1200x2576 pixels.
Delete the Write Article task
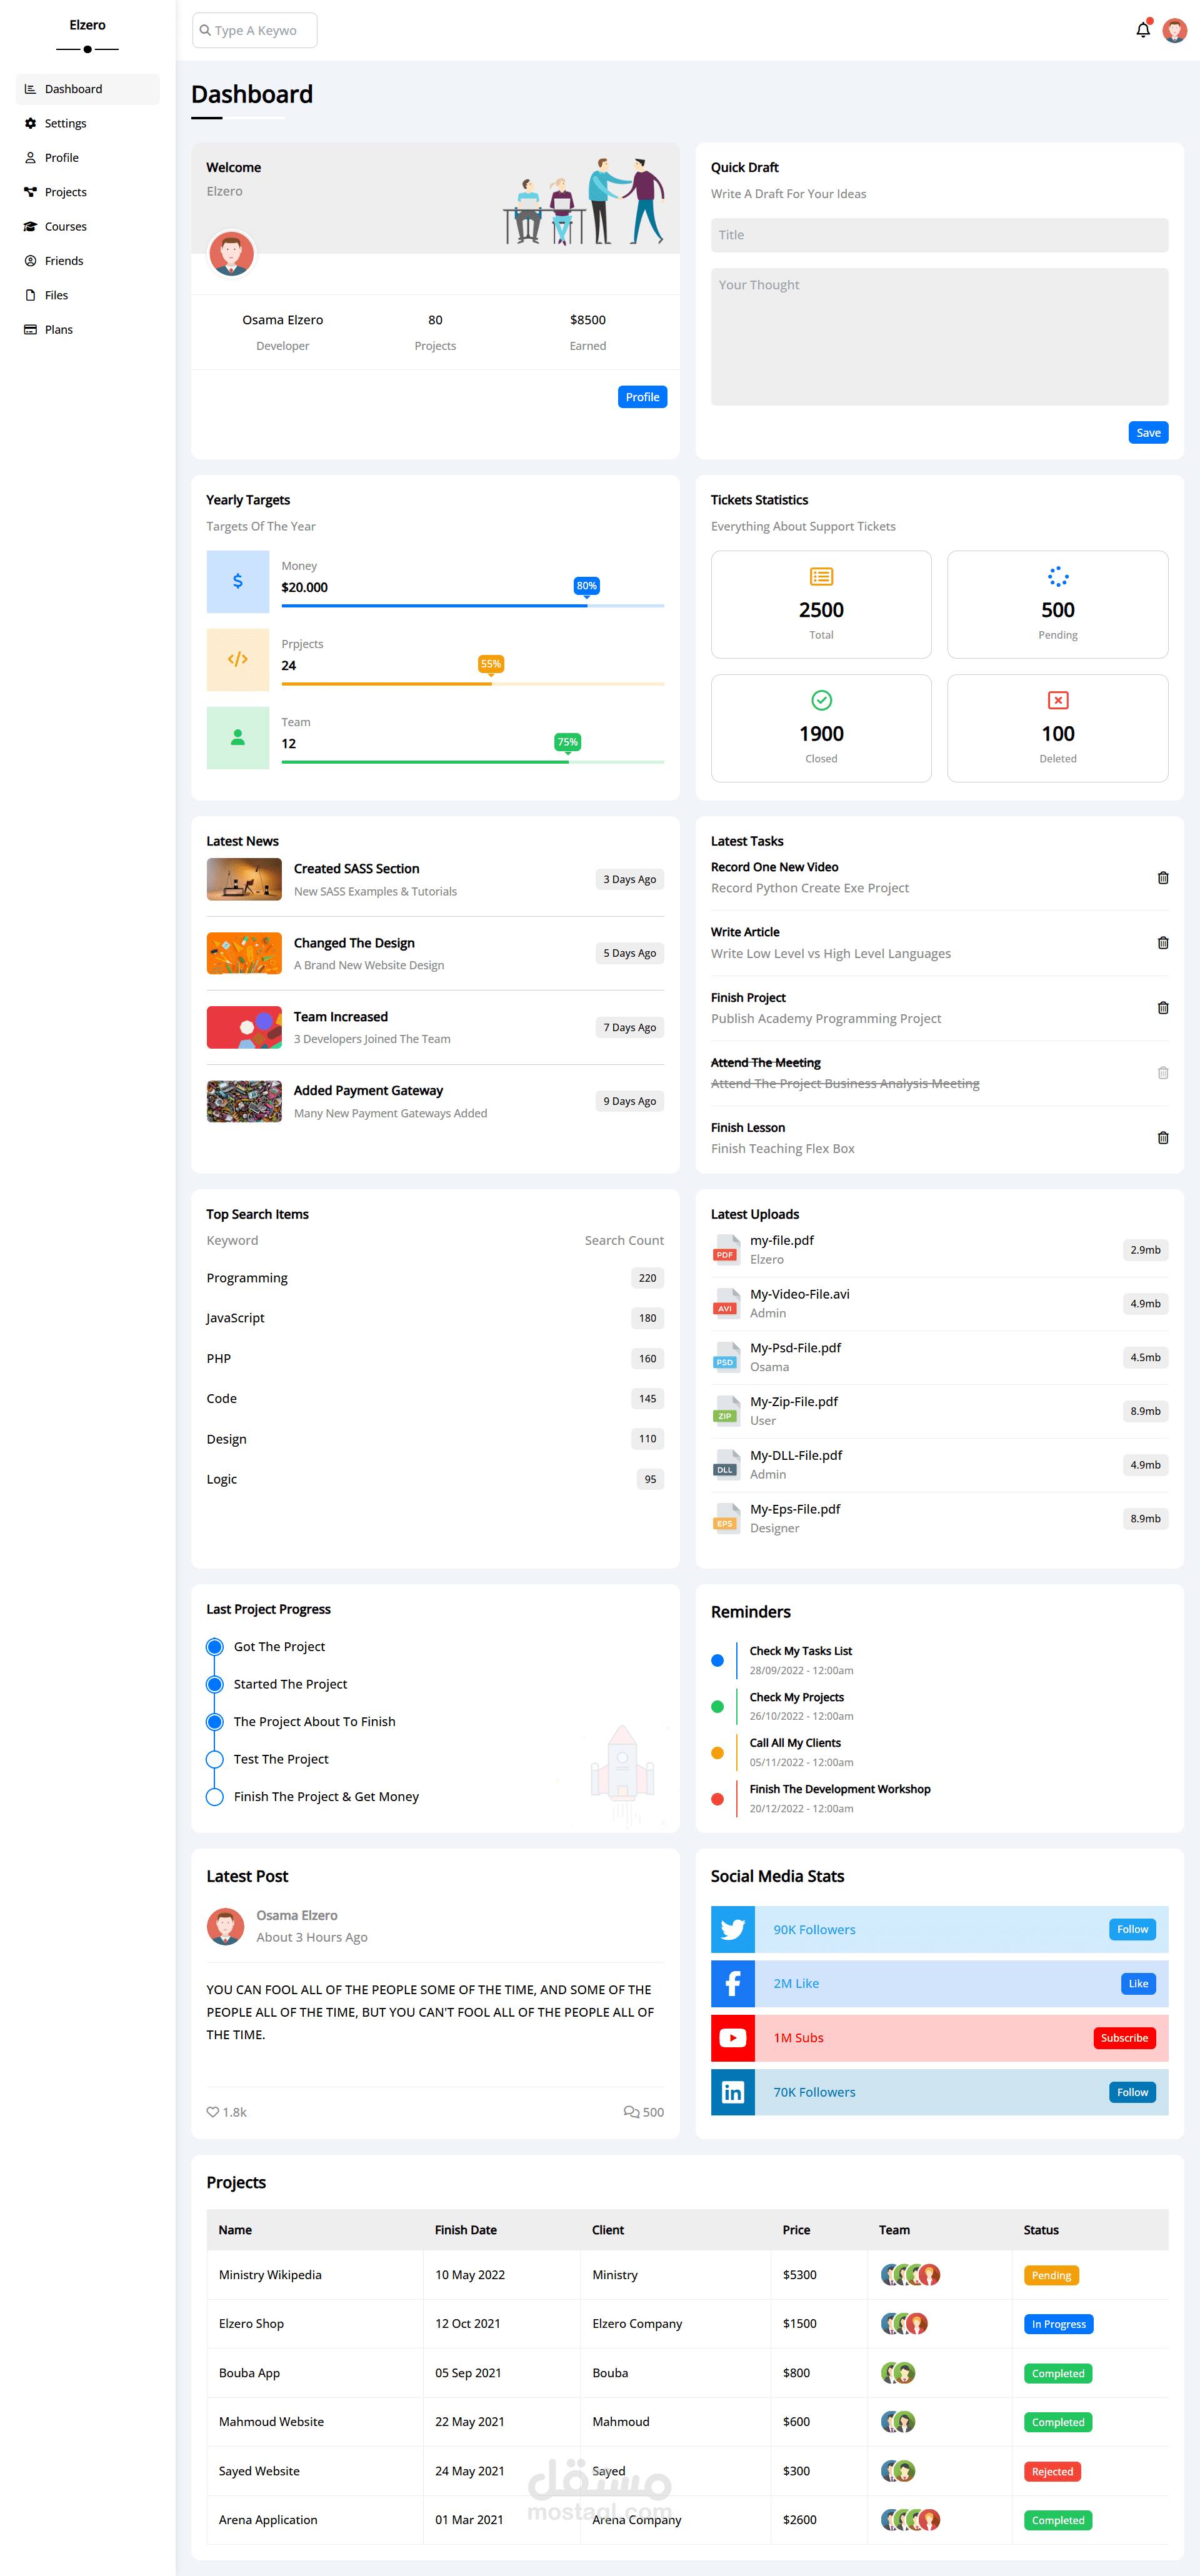[1163, 943]
